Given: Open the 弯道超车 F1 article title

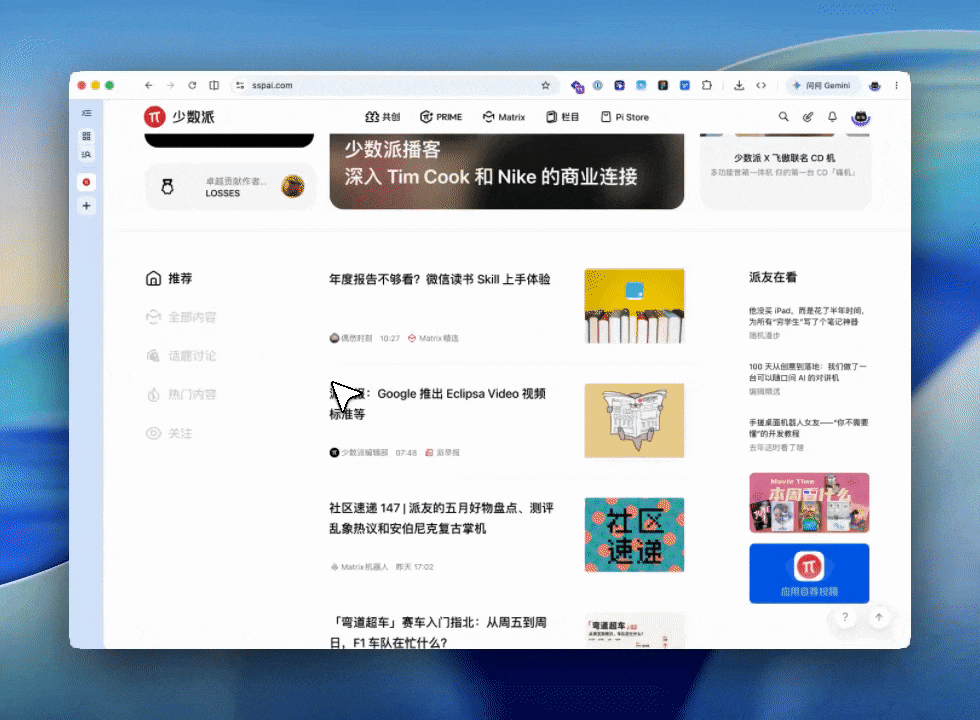Looking at the screenshot, I should coord(438,632).
